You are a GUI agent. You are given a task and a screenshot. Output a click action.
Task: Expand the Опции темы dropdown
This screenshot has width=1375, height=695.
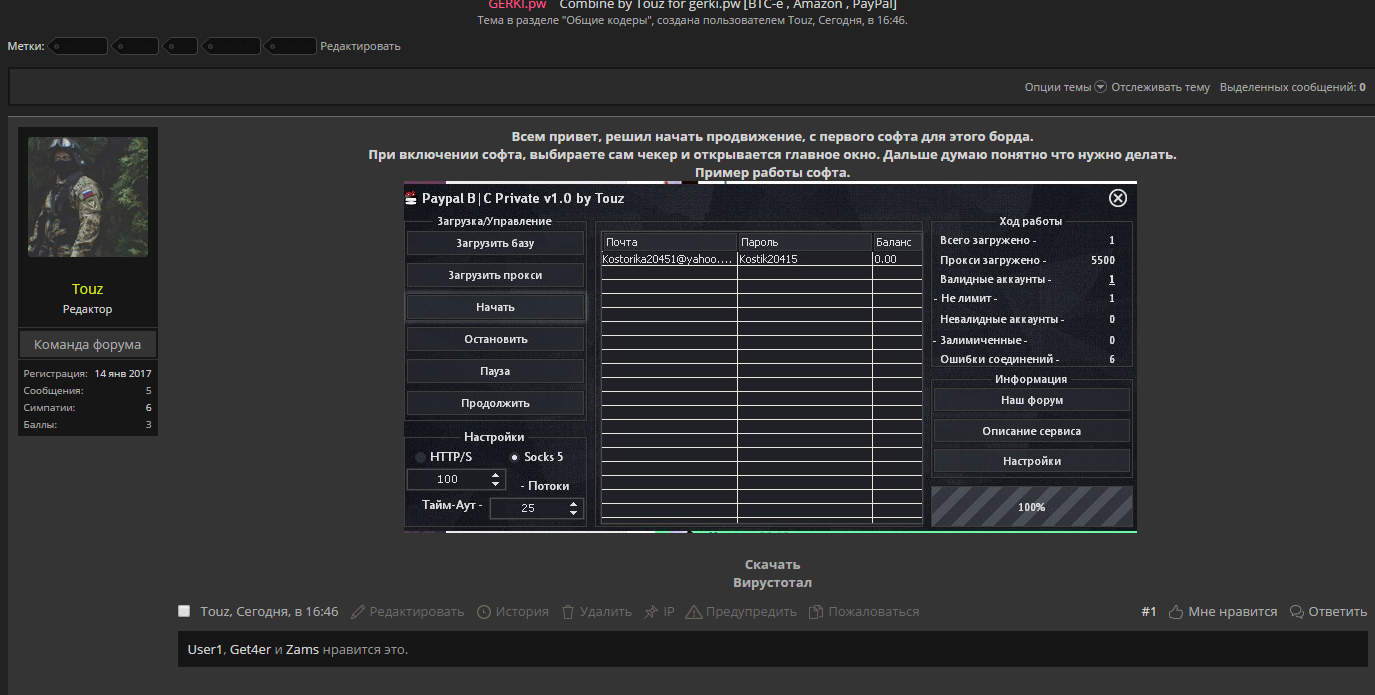pos(1100,87)
